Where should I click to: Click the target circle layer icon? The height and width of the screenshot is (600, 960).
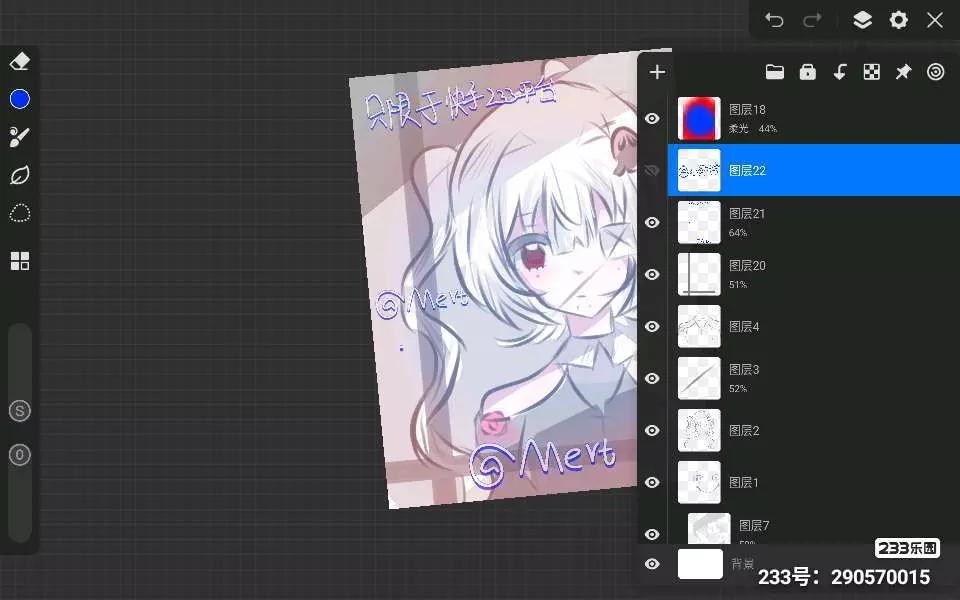click(936, 72)
